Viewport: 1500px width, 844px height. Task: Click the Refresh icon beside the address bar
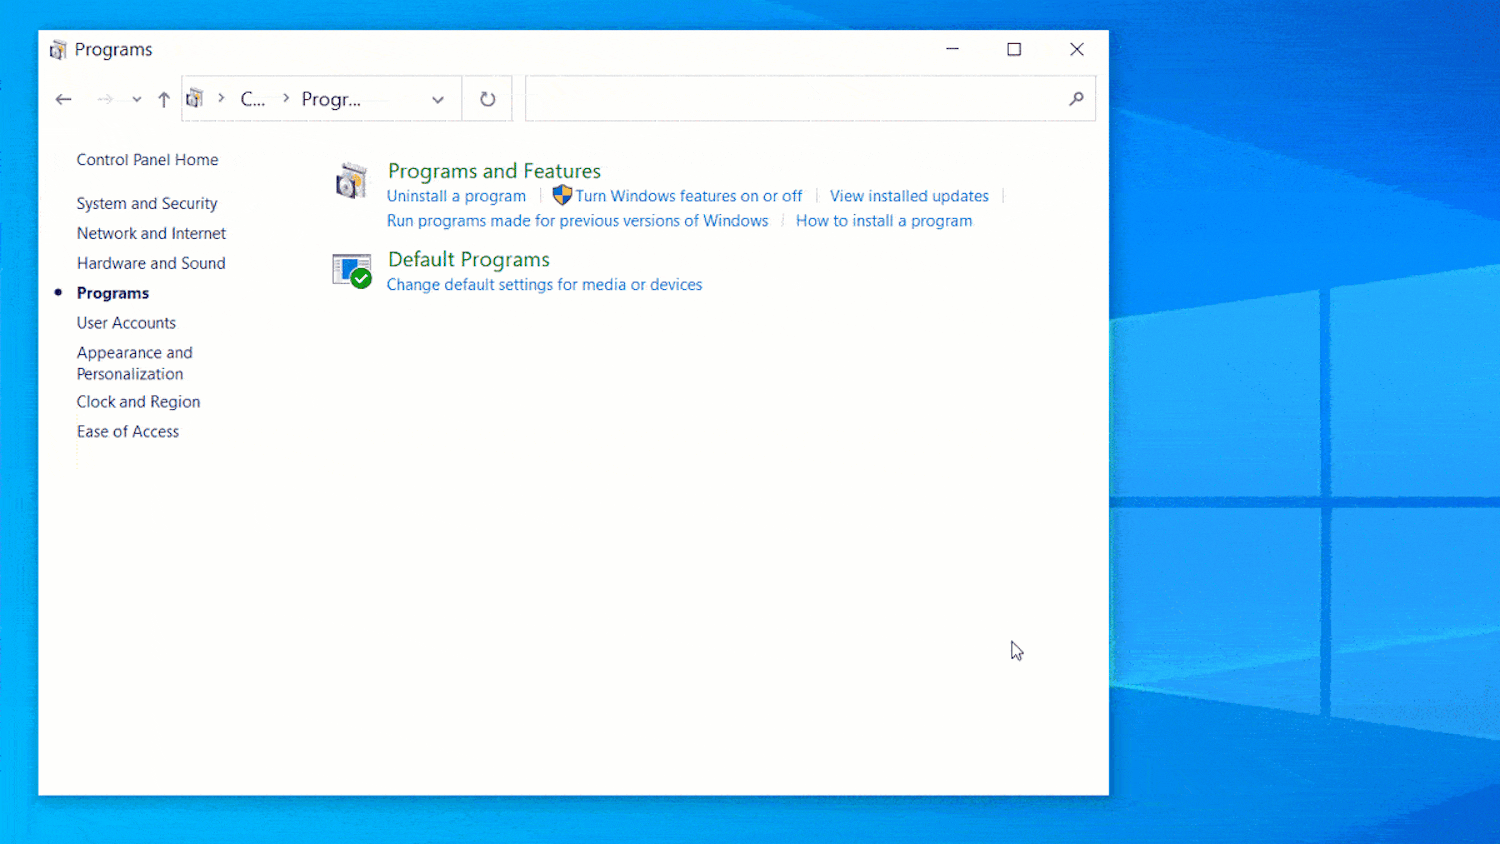(x=487, y=98)
